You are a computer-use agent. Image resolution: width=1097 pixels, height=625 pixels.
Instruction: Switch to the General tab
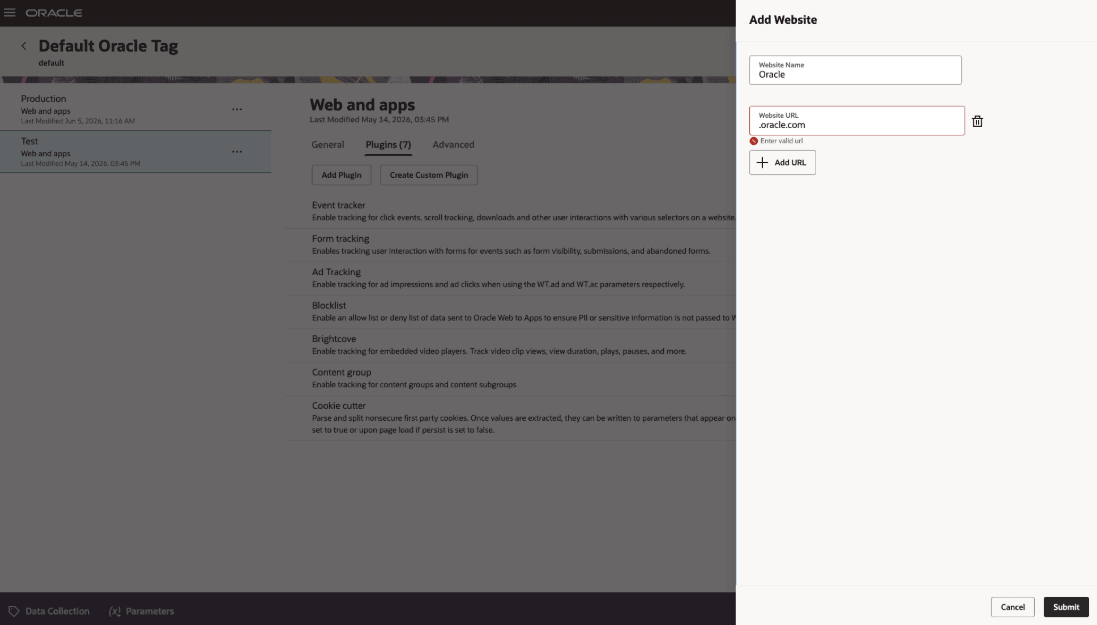tap(327, 145)
